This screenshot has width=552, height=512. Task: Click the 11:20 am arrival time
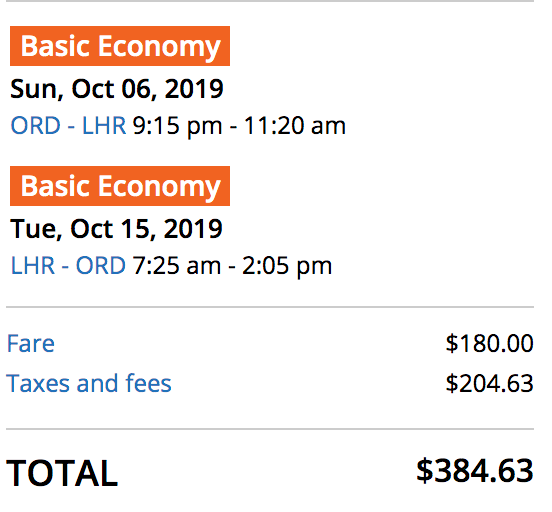click(295, 126)
